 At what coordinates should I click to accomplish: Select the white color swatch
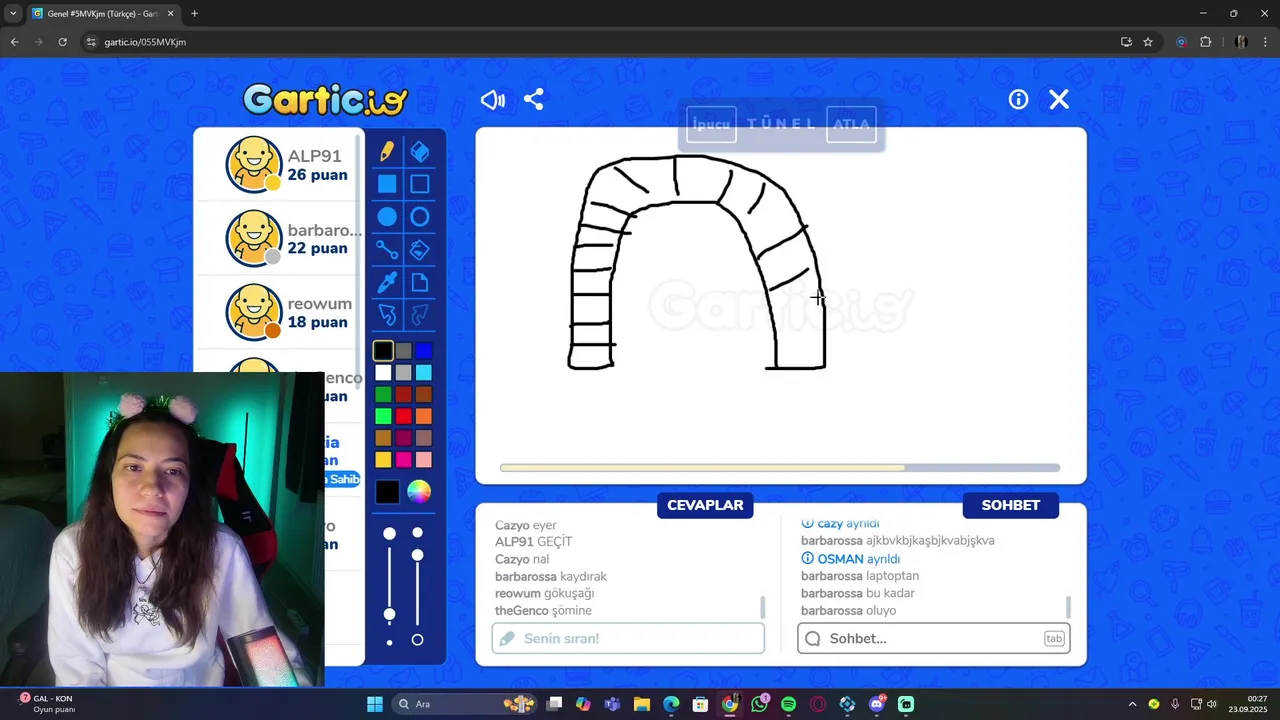click(x=383, y=373)
